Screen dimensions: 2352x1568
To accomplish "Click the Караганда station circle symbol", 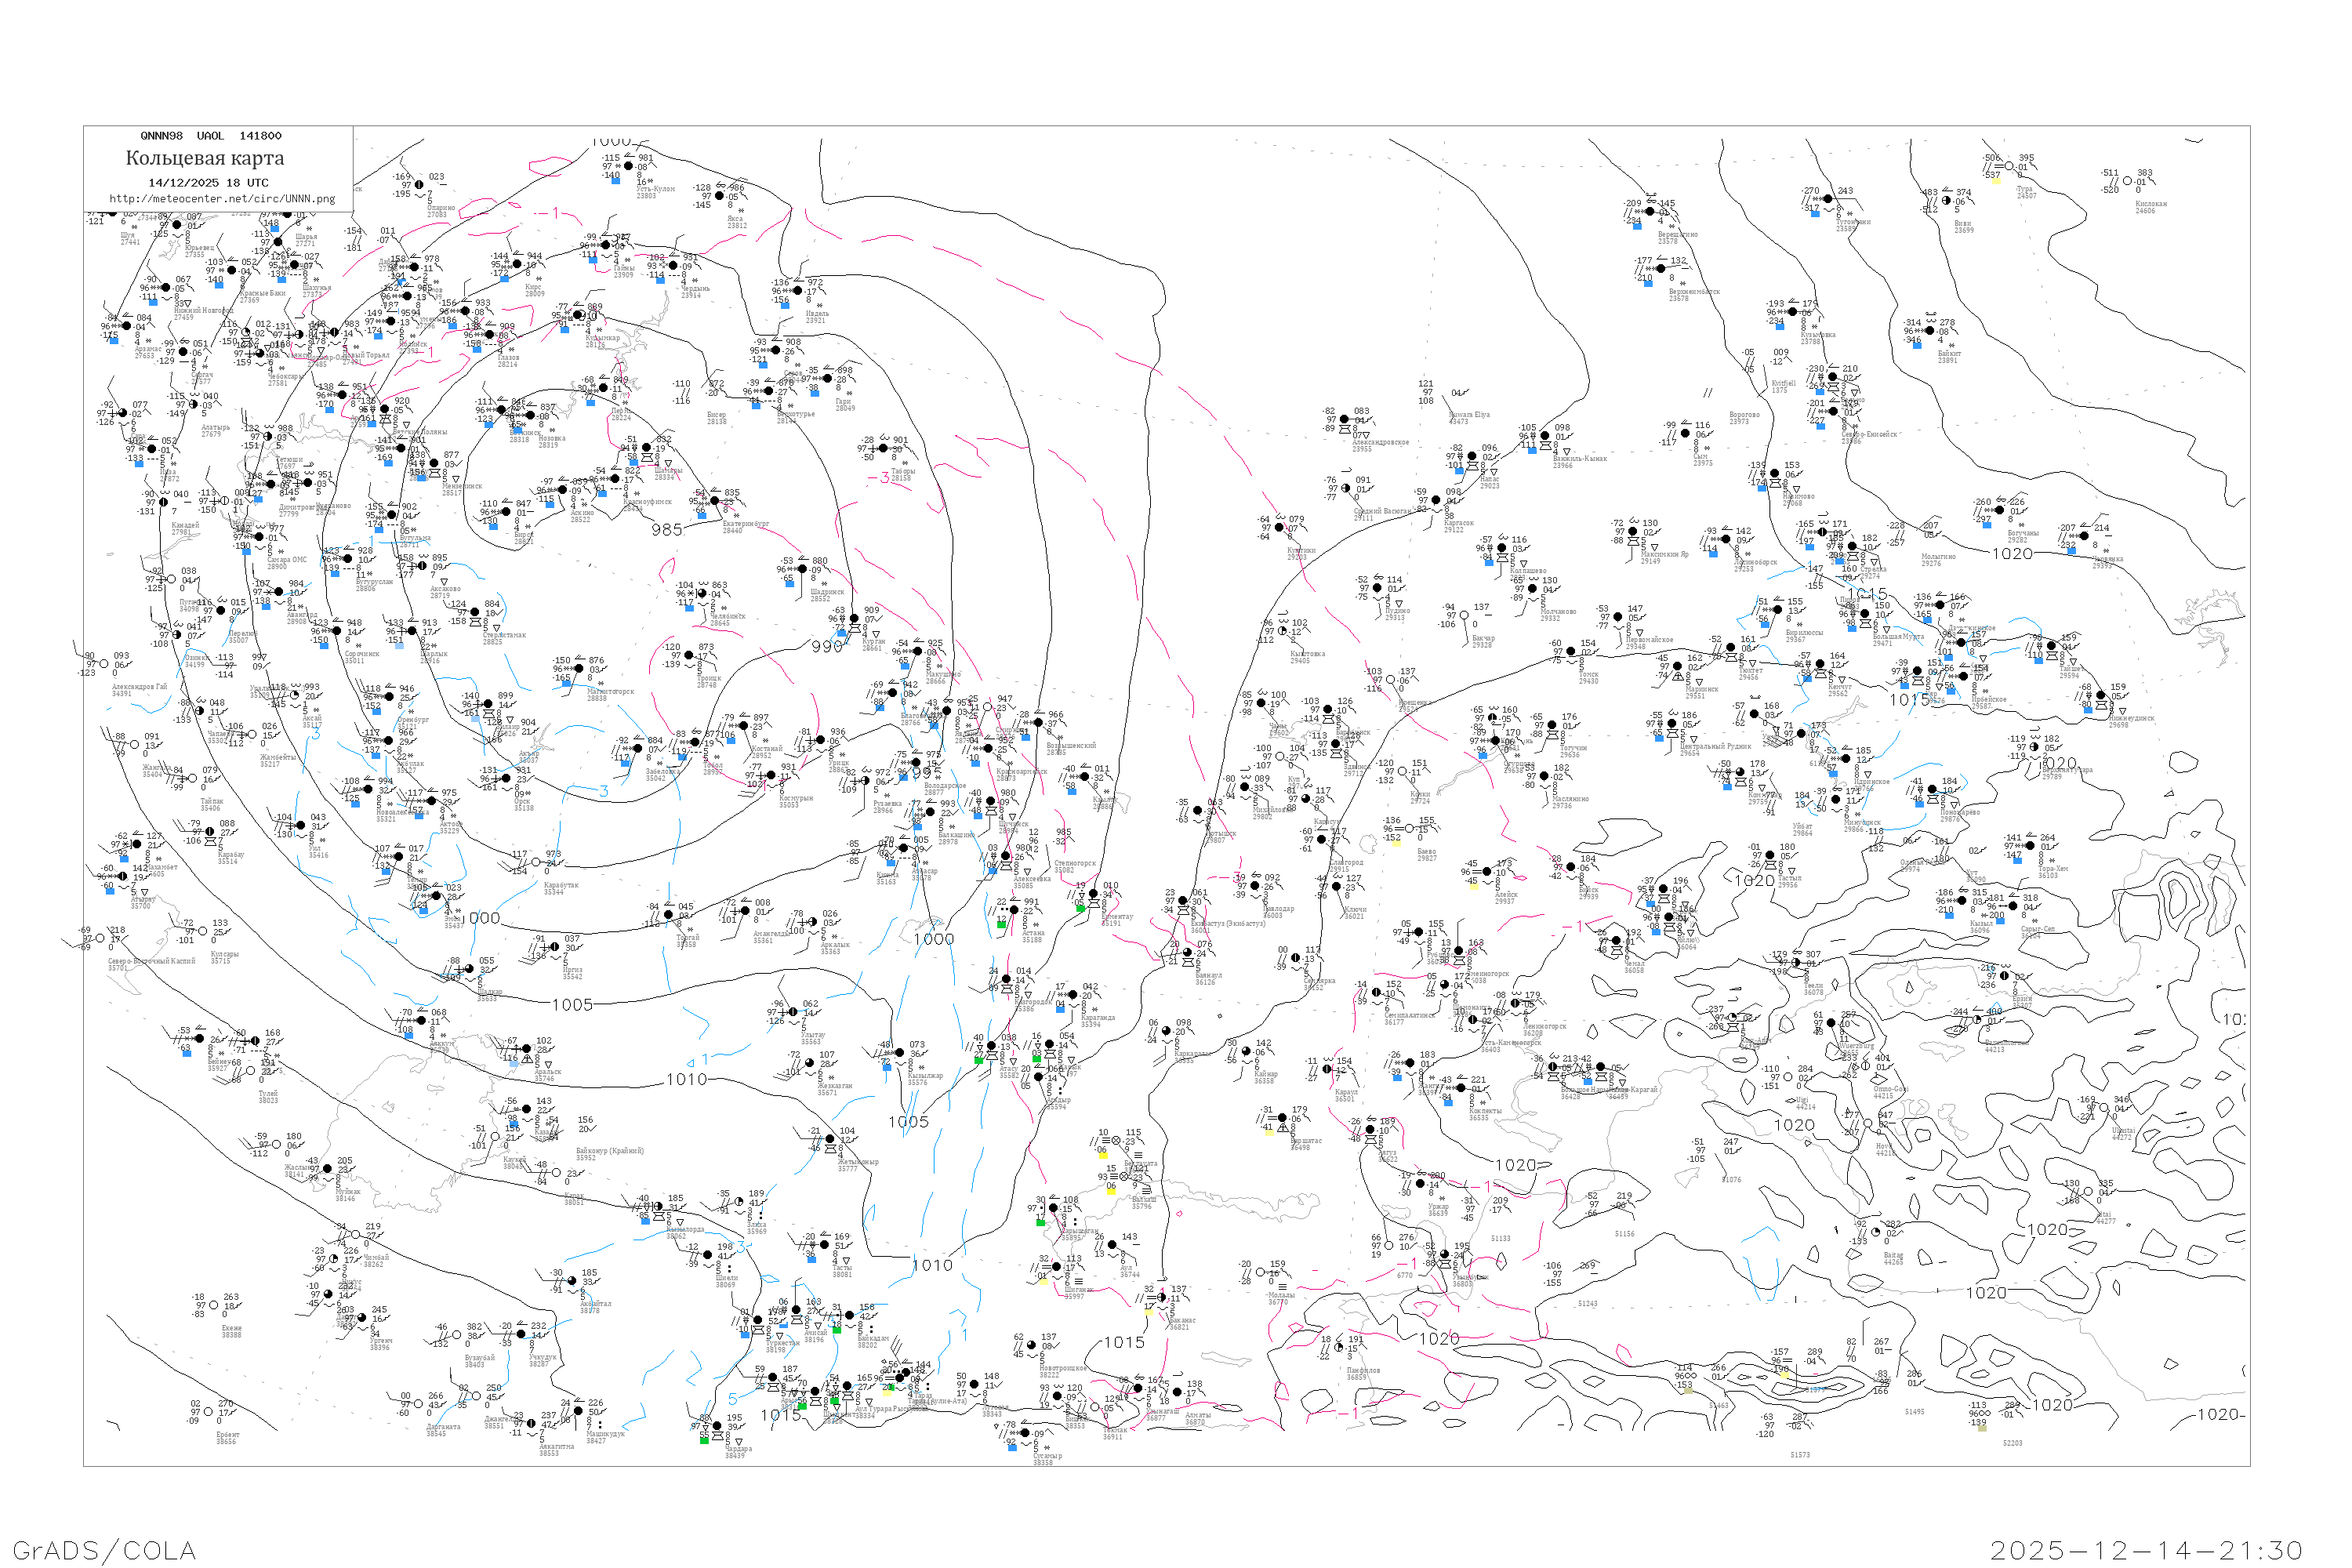I will point(1074,996).
